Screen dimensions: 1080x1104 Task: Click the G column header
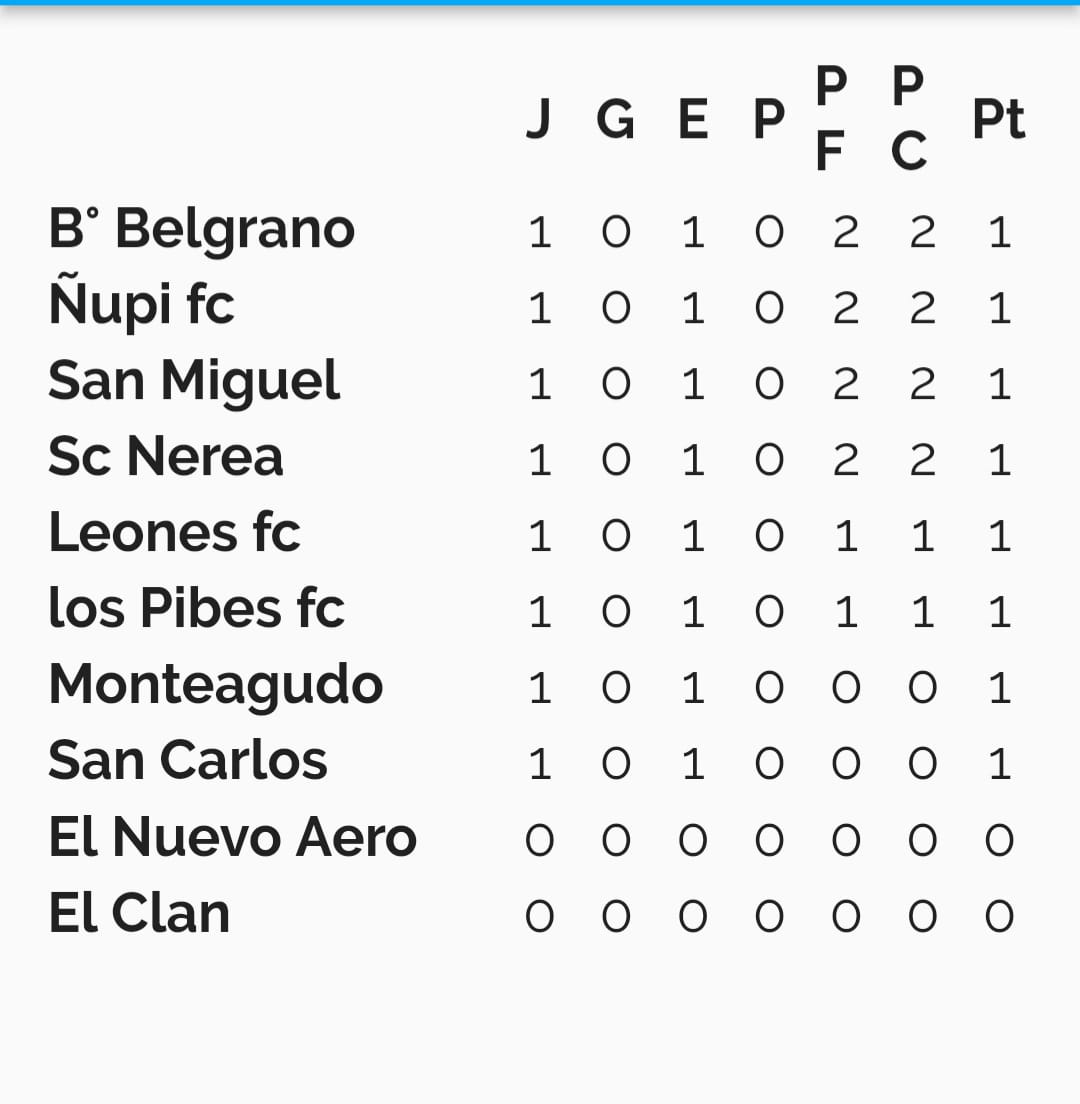[615, 119]
